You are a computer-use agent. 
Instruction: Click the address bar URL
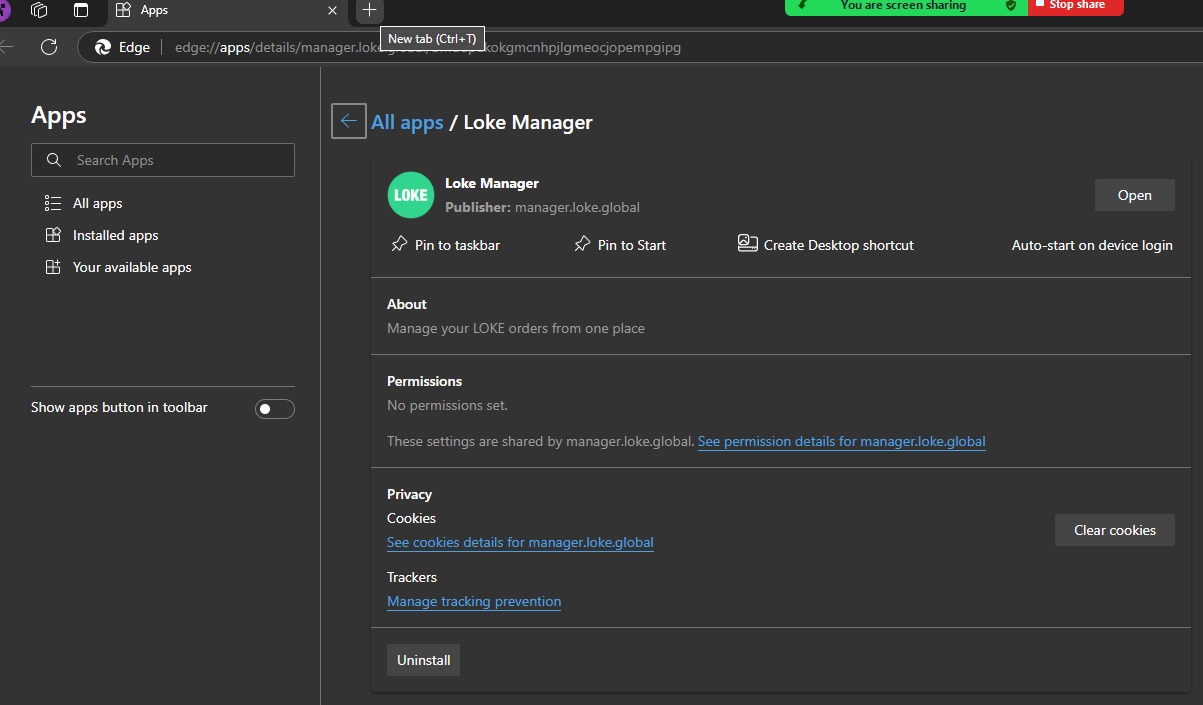[428, 47]
